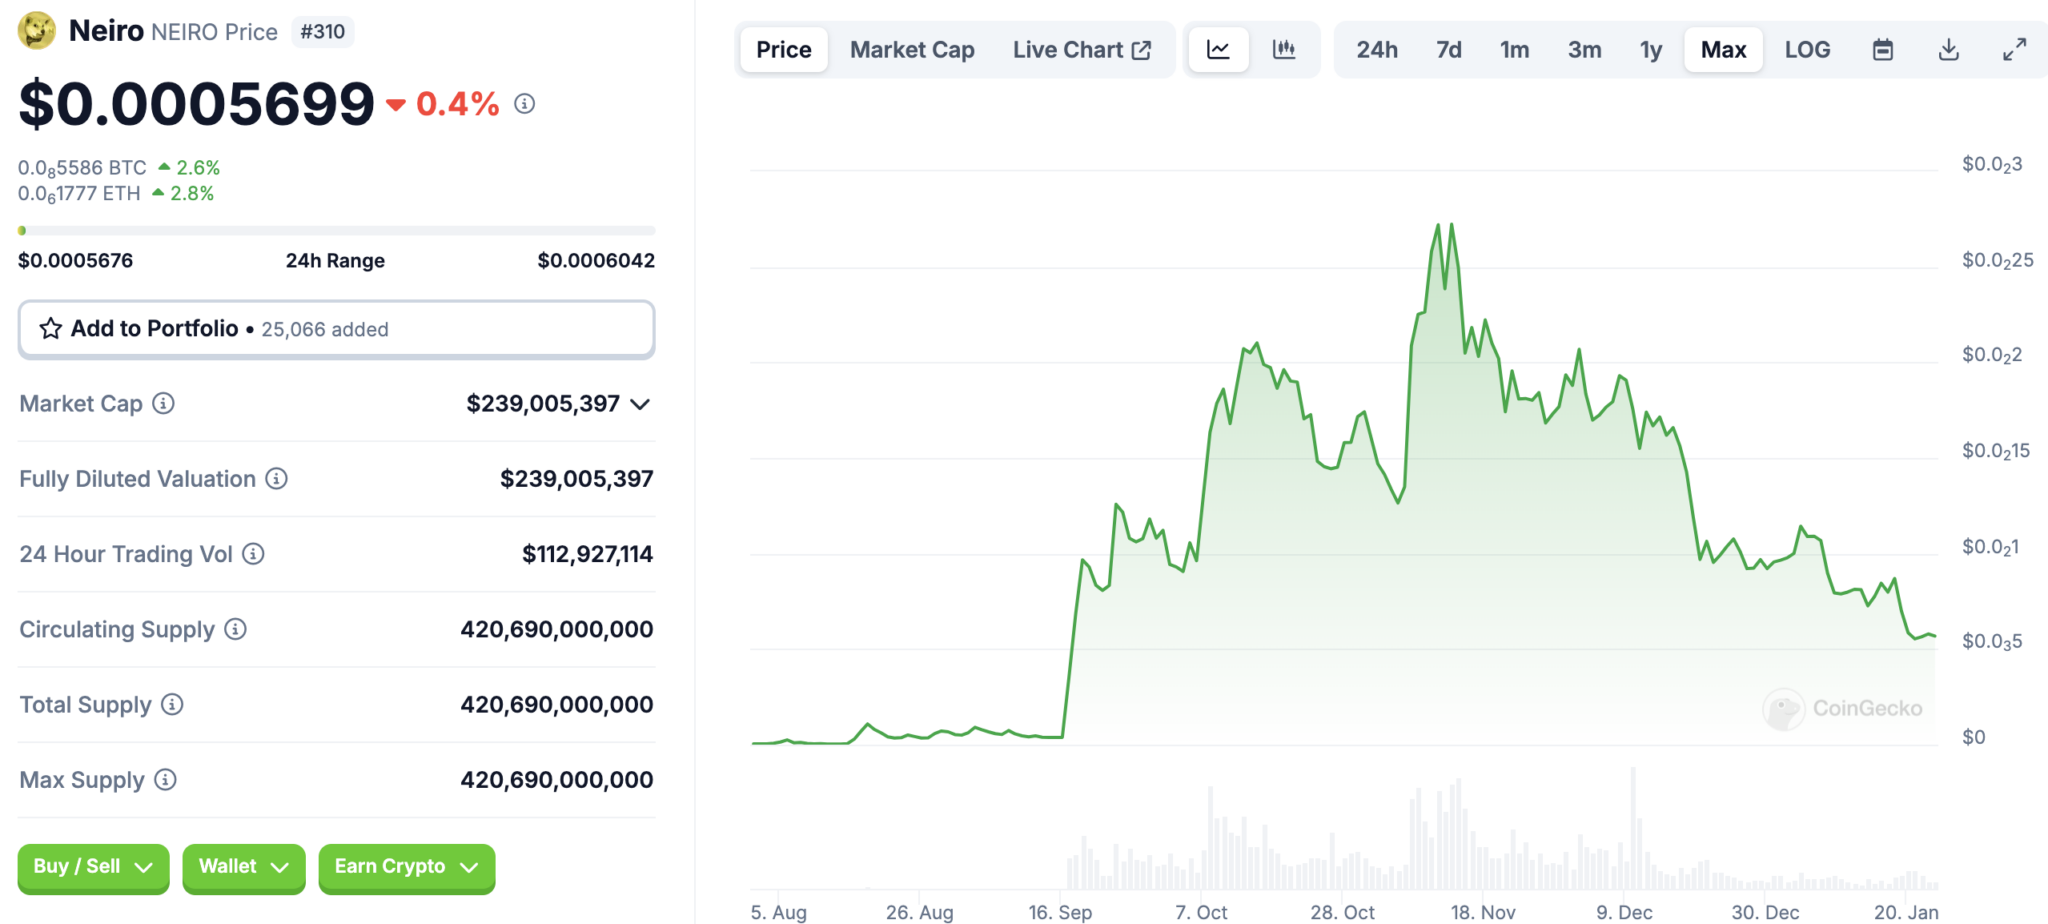Click the tallest volume bar in December
2048x924 pixels.
click(1633, 829)
